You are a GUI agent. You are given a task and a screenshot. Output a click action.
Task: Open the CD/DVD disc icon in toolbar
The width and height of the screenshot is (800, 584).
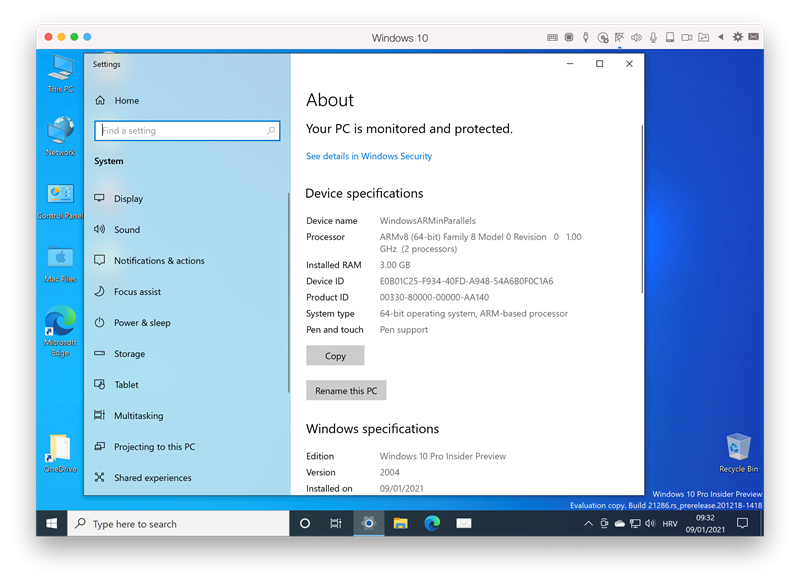(x=602, y=37)
